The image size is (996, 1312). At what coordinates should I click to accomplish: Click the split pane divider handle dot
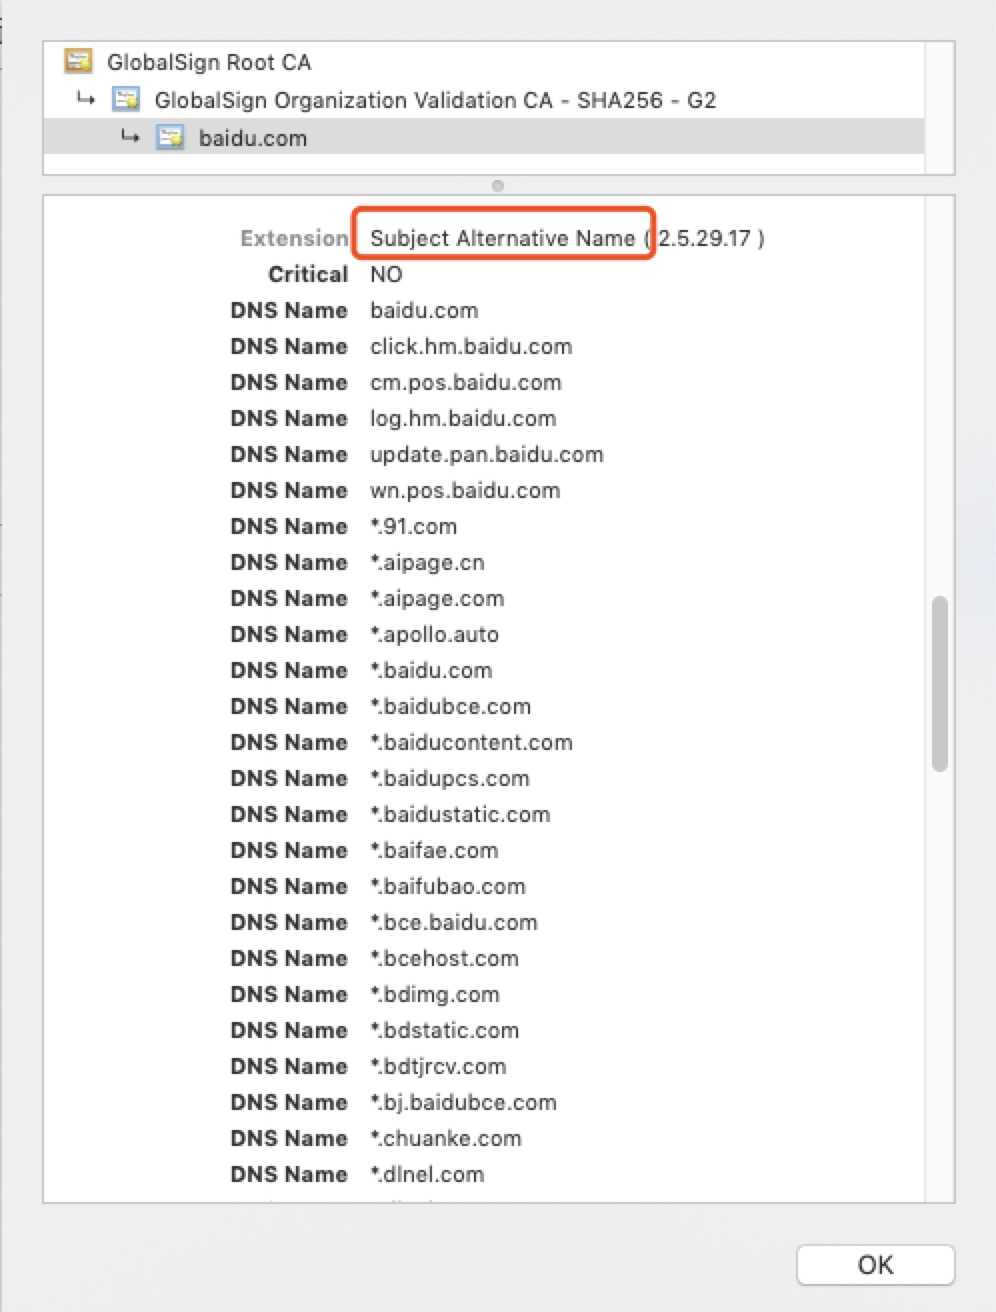click(498, 186)
